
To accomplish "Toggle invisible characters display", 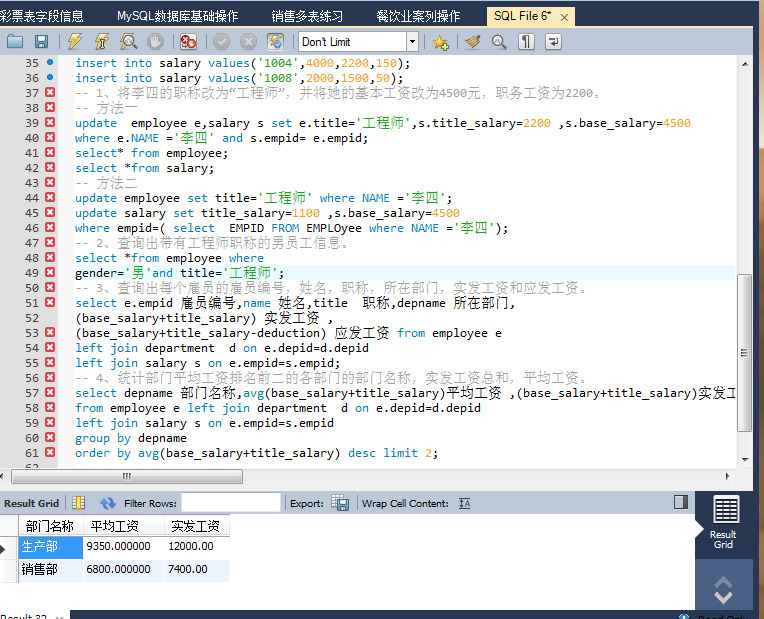I will pyautogui.click(x=526, y=41).
